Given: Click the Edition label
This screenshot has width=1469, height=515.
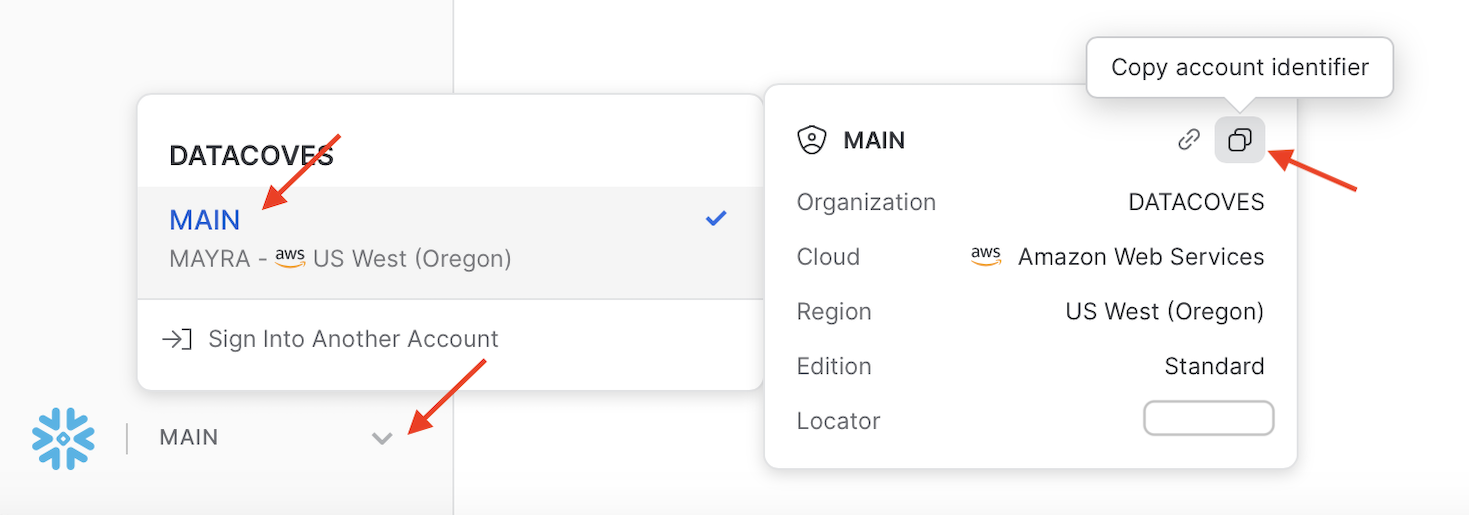Looking at the screenshot, I should tap(834, 366).
